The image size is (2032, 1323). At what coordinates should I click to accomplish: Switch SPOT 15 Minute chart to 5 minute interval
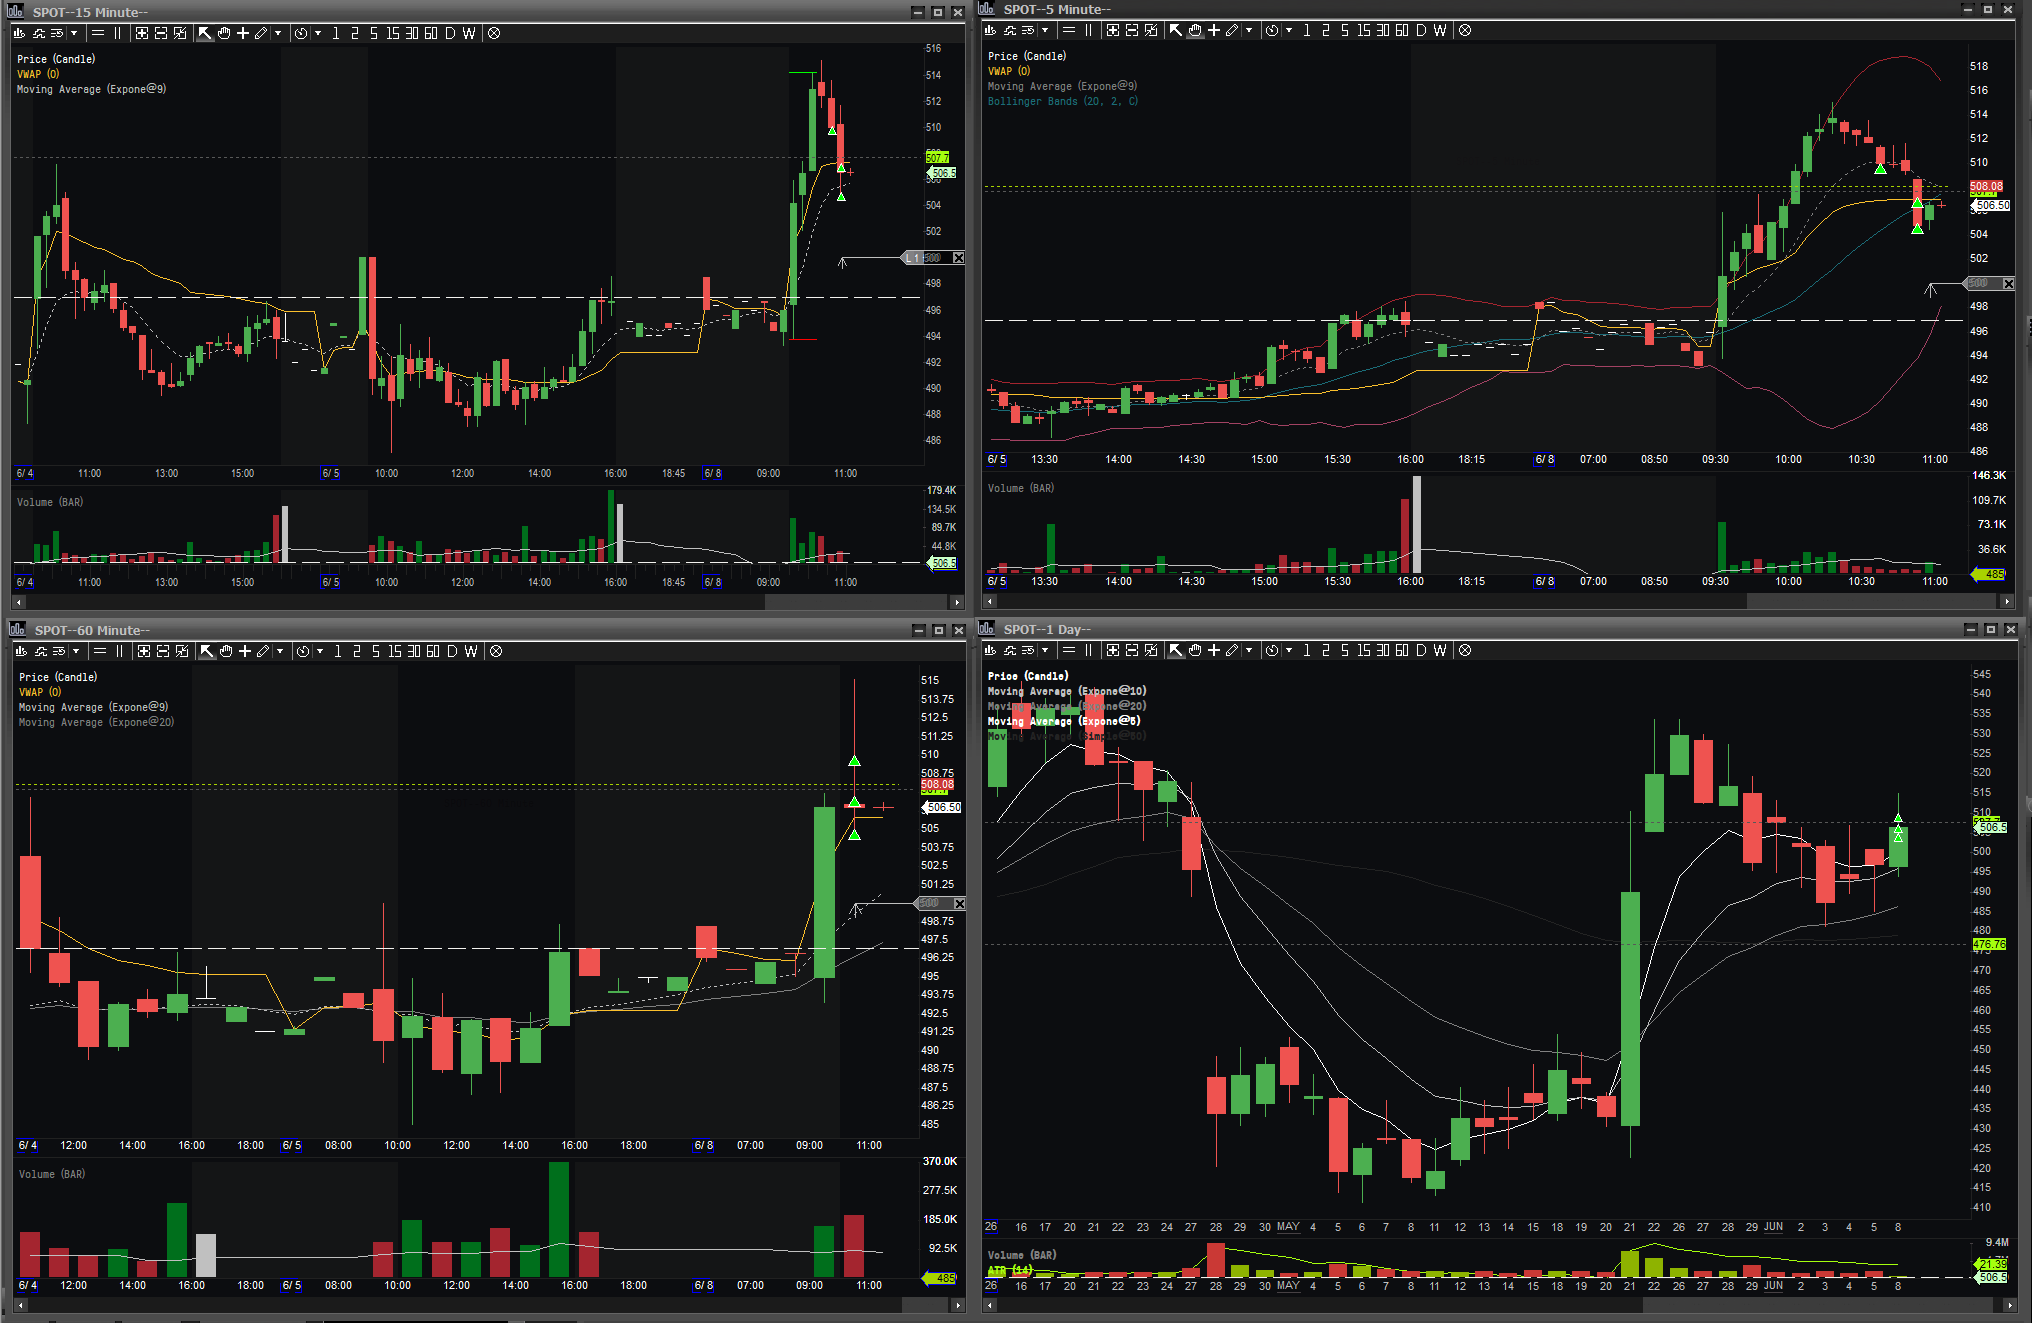coord(374,33)
